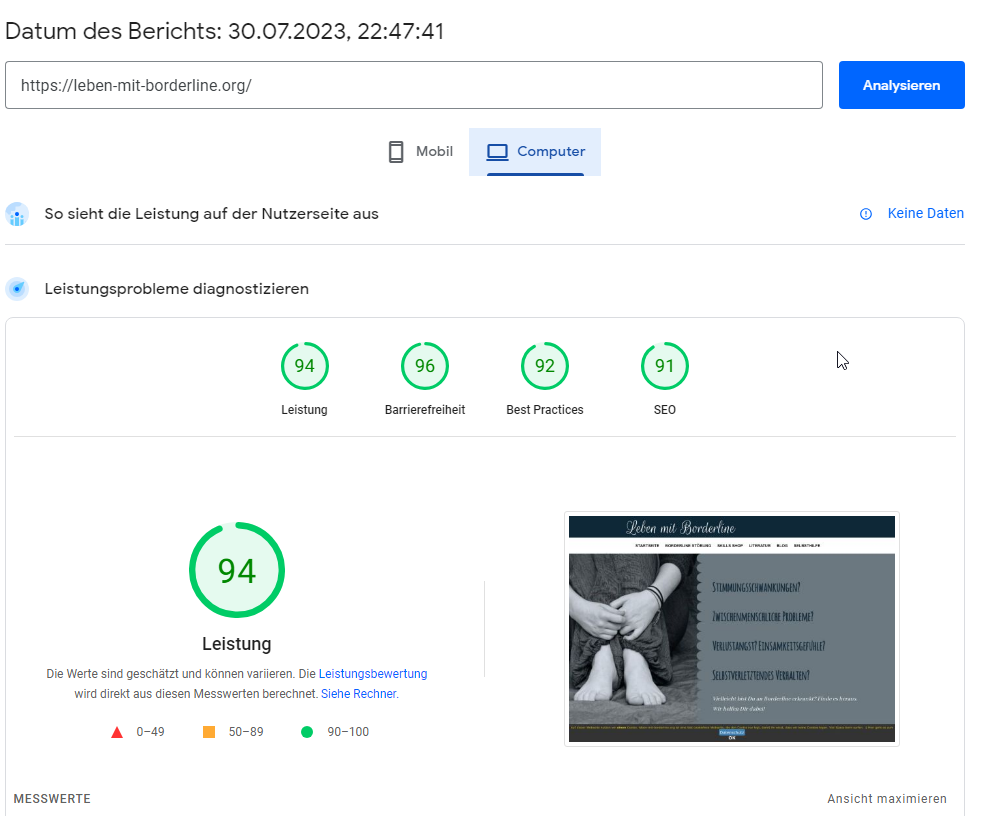Viewport: 981px width, 816px height.
Task: Click the Keine Daten info icon
Action: [x=866, y=214]
